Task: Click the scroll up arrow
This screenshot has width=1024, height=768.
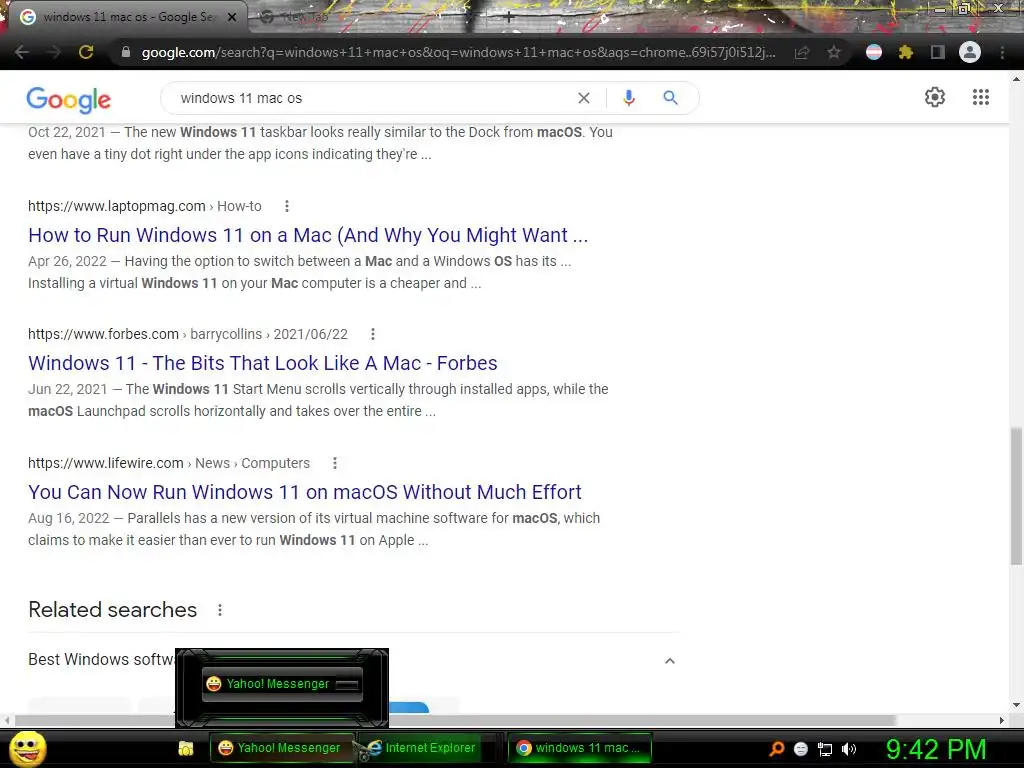Action: pyautogui.click(x=1016, y=79)
